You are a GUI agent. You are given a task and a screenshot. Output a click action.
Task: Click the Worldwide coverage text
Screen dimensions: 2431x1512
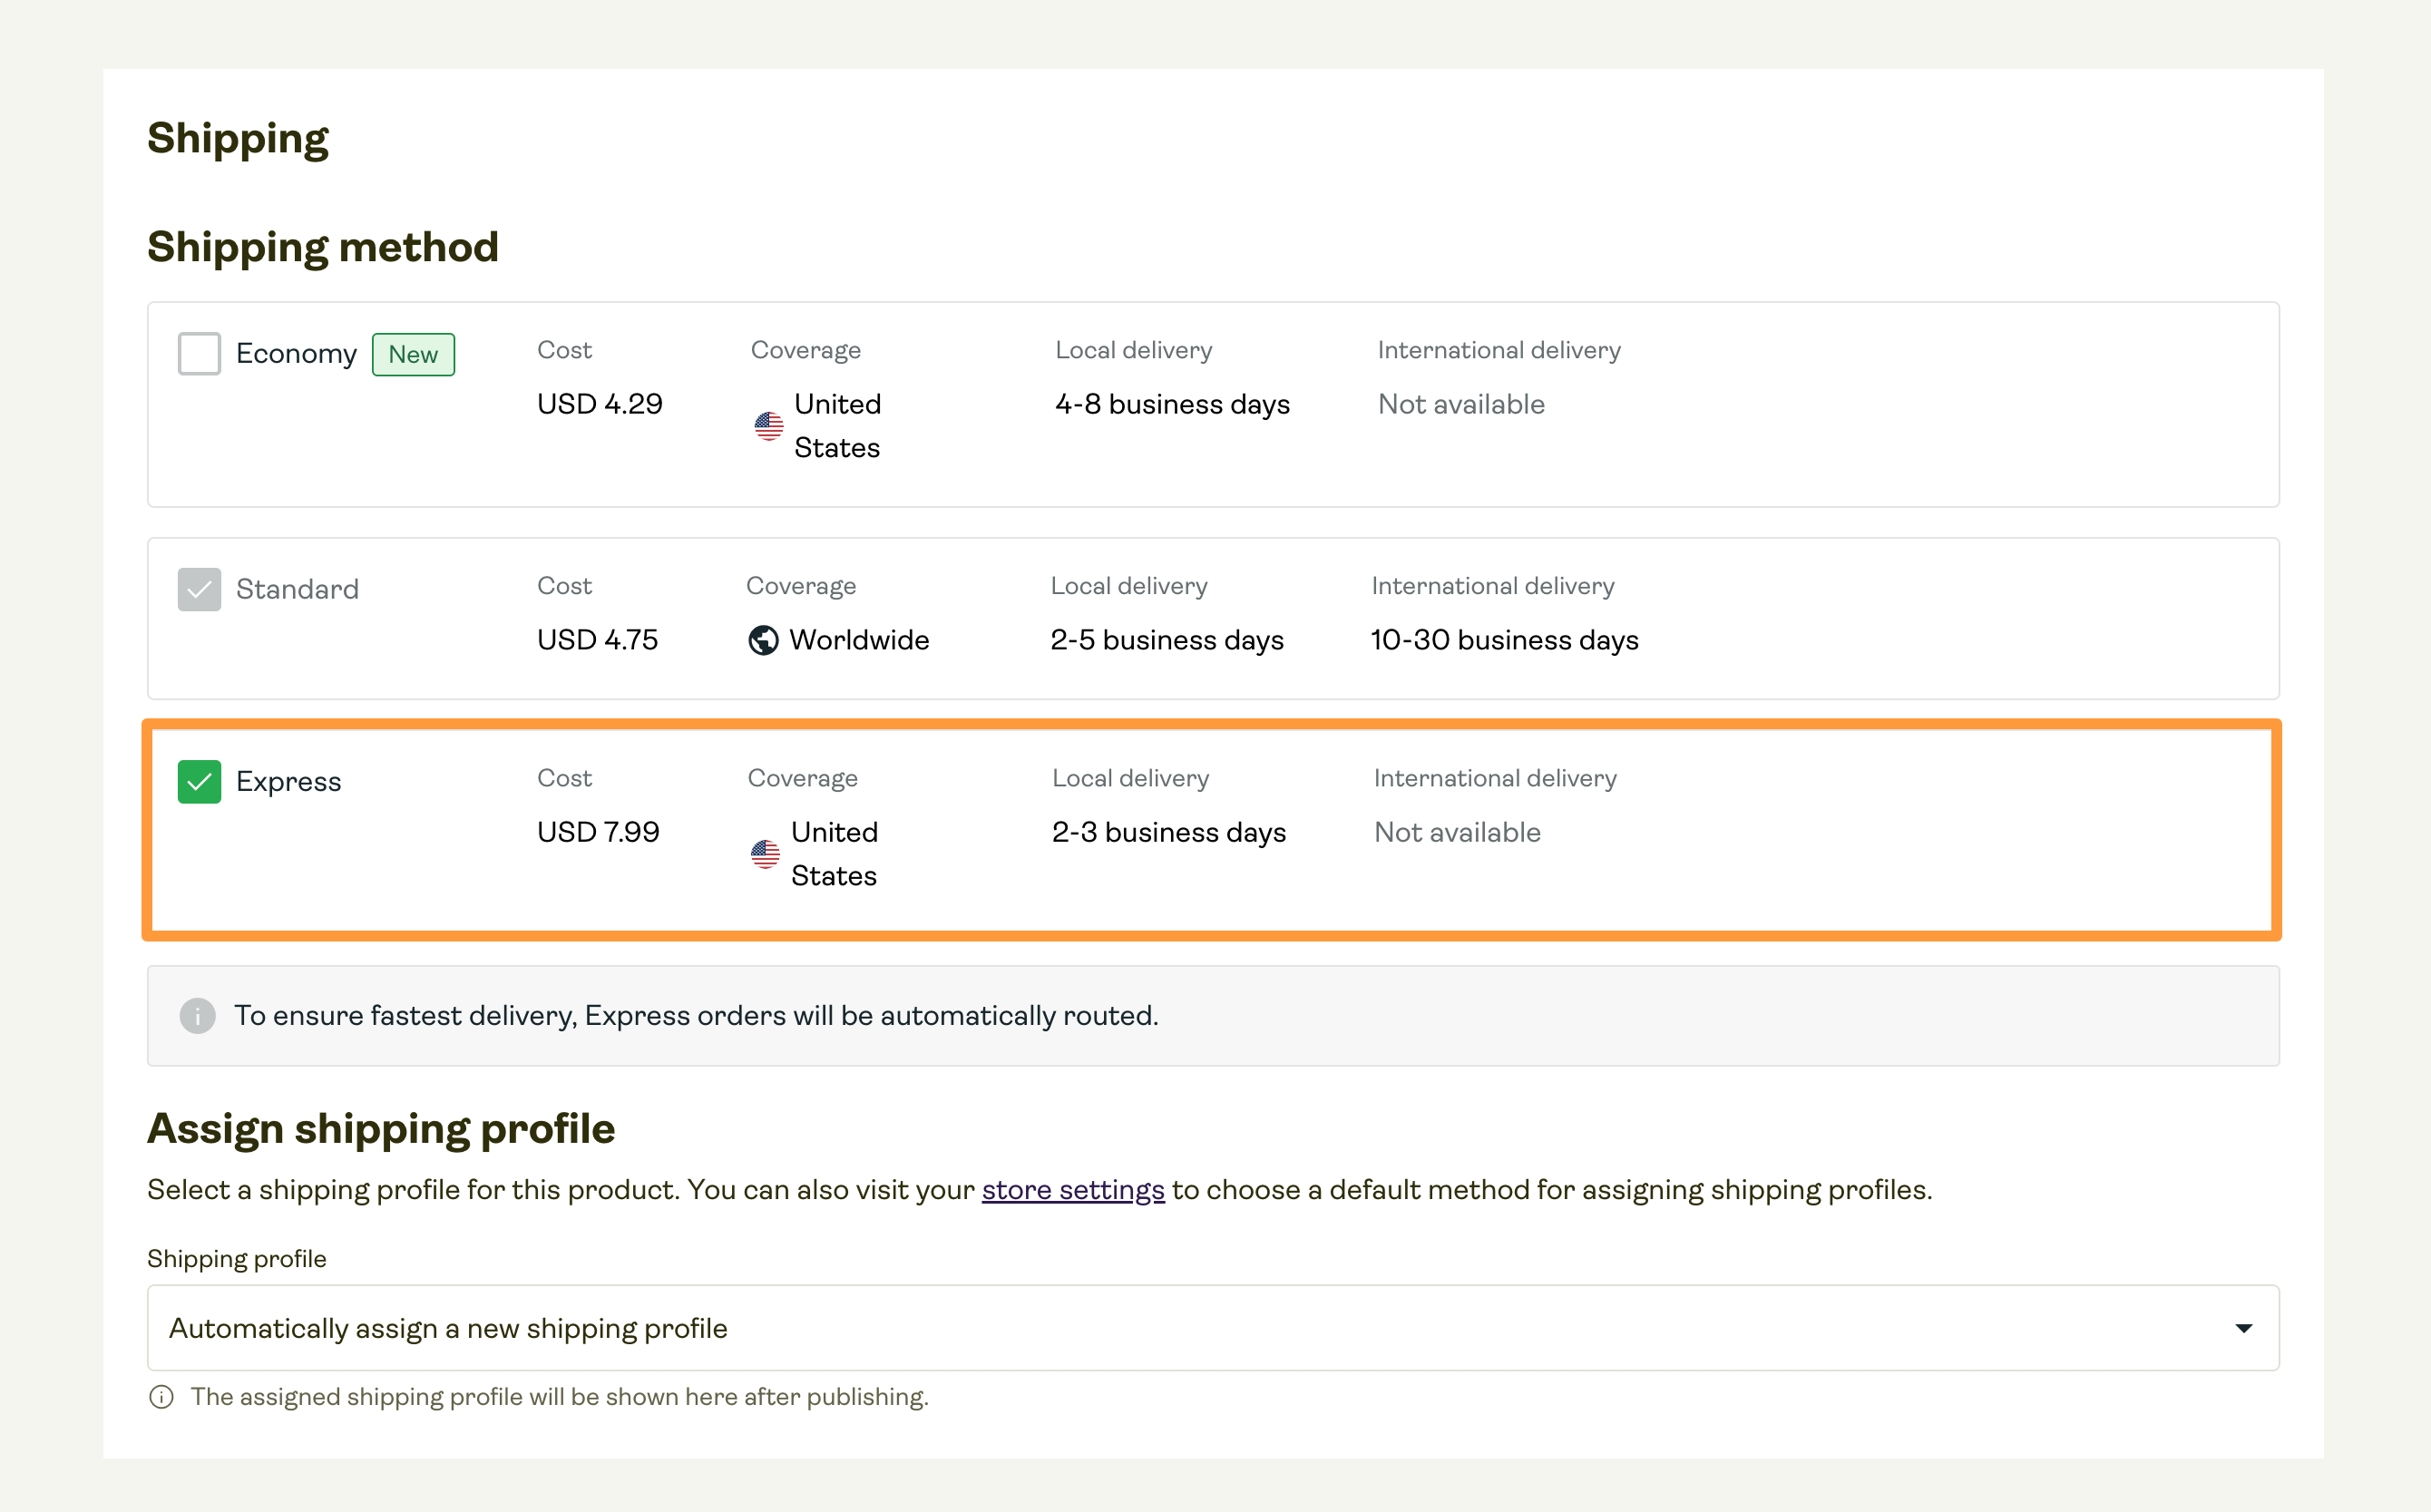point(859,640)
